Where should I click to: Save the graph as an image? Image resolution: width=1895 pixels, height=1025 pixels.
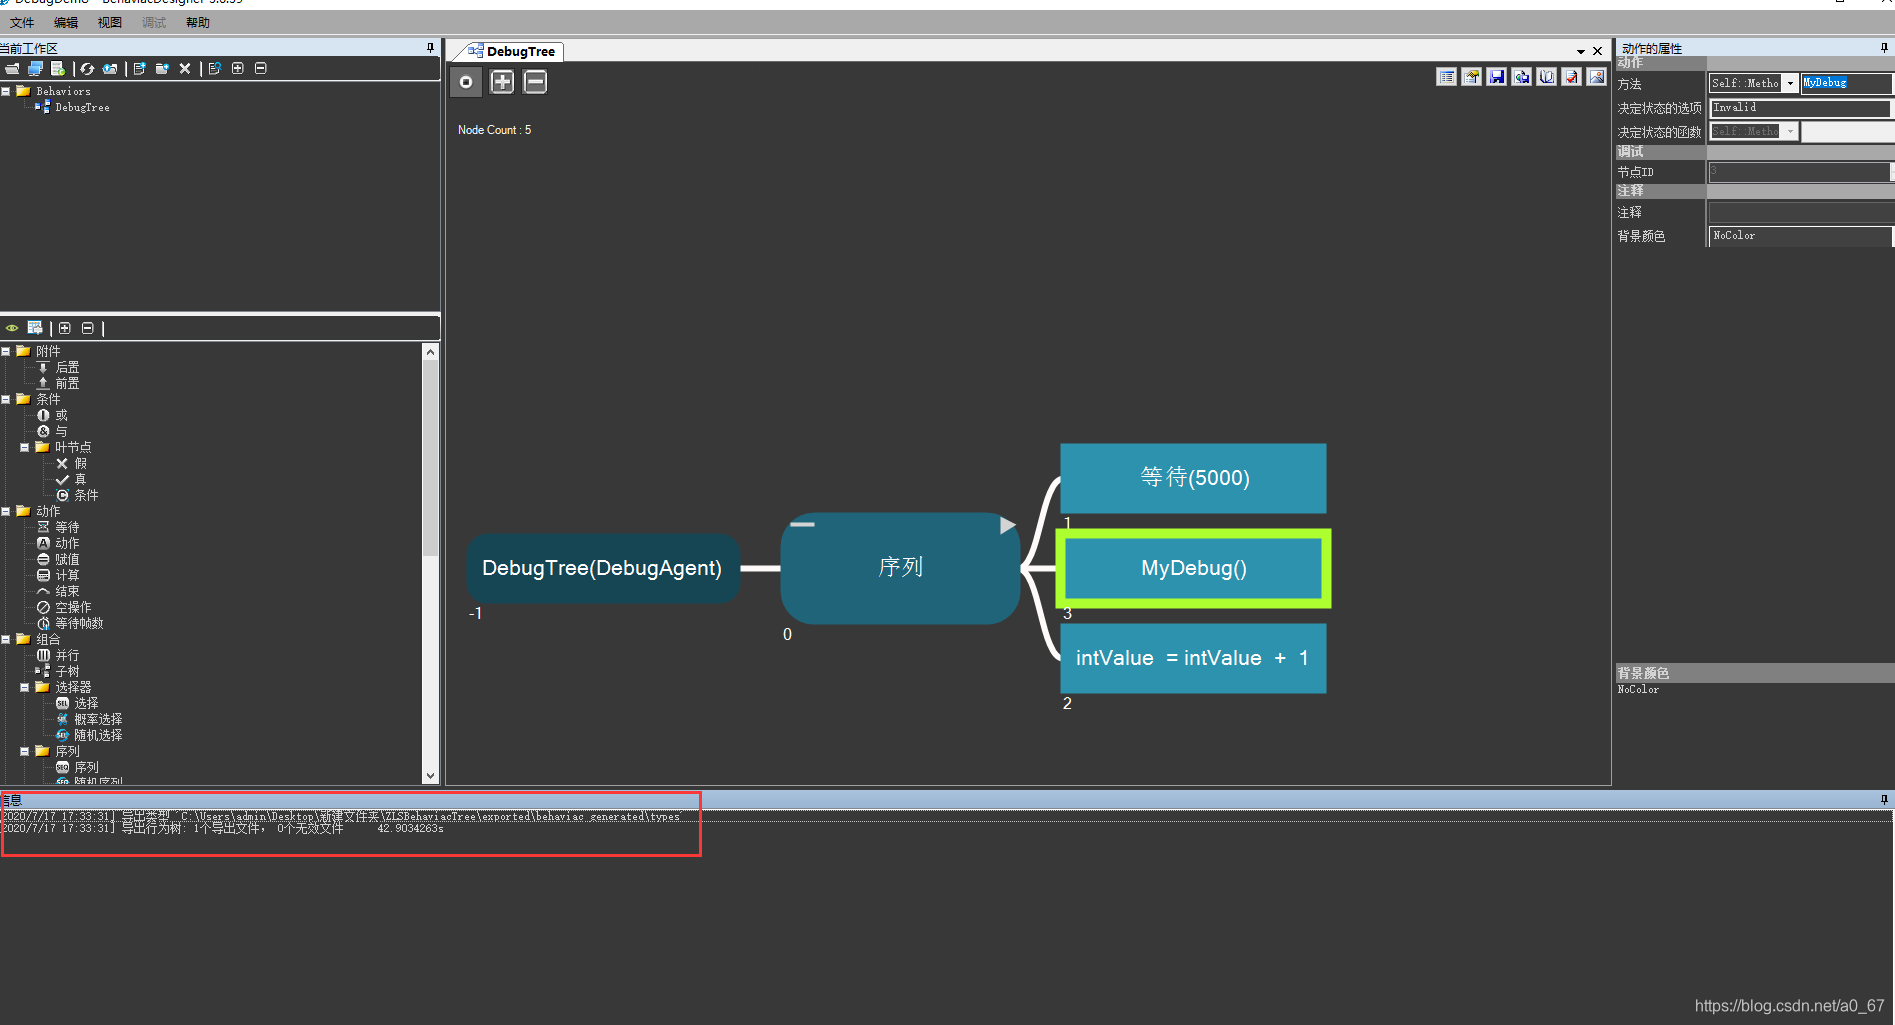point(1596,77)
